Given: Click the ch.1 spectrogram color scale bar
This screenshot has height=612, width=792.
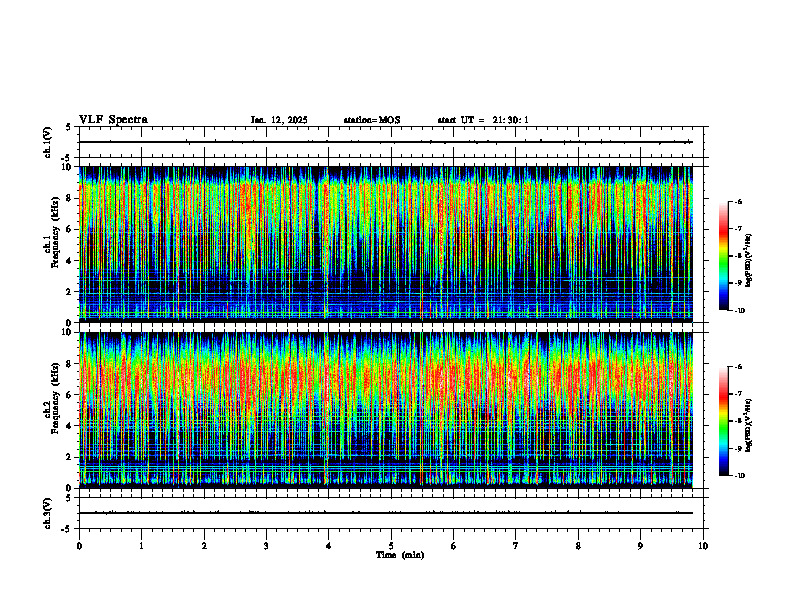Looking at the screenshot, I should coord(723,256).
